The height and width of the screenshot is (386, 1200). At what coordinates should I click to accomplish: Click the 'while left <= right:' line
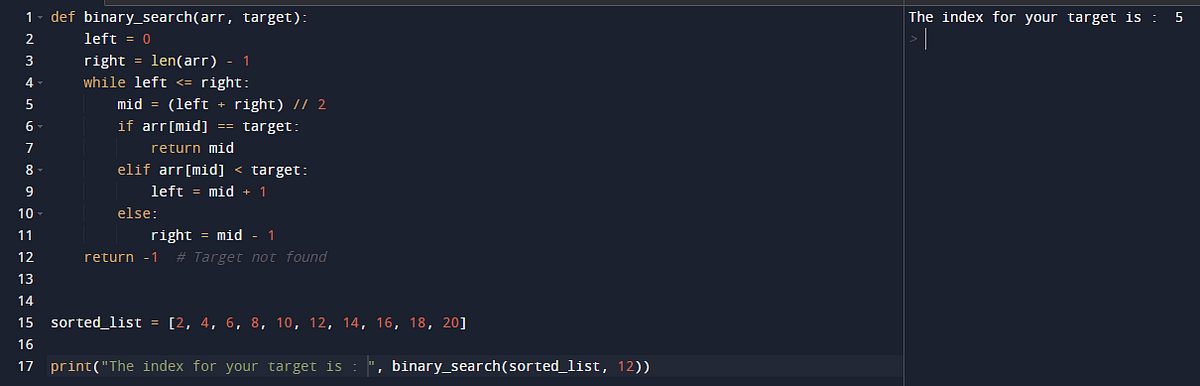pos(166,83)
